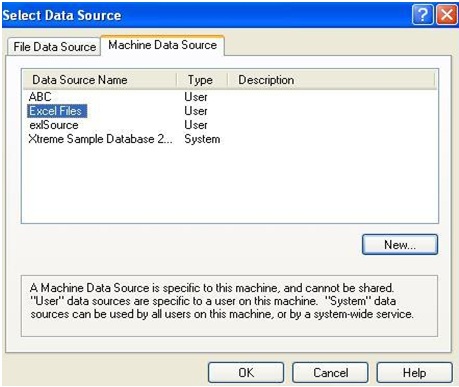The height and width of the screenshot is (387, 459).
Task: Select the ABC data source
Action: point(40,97)
